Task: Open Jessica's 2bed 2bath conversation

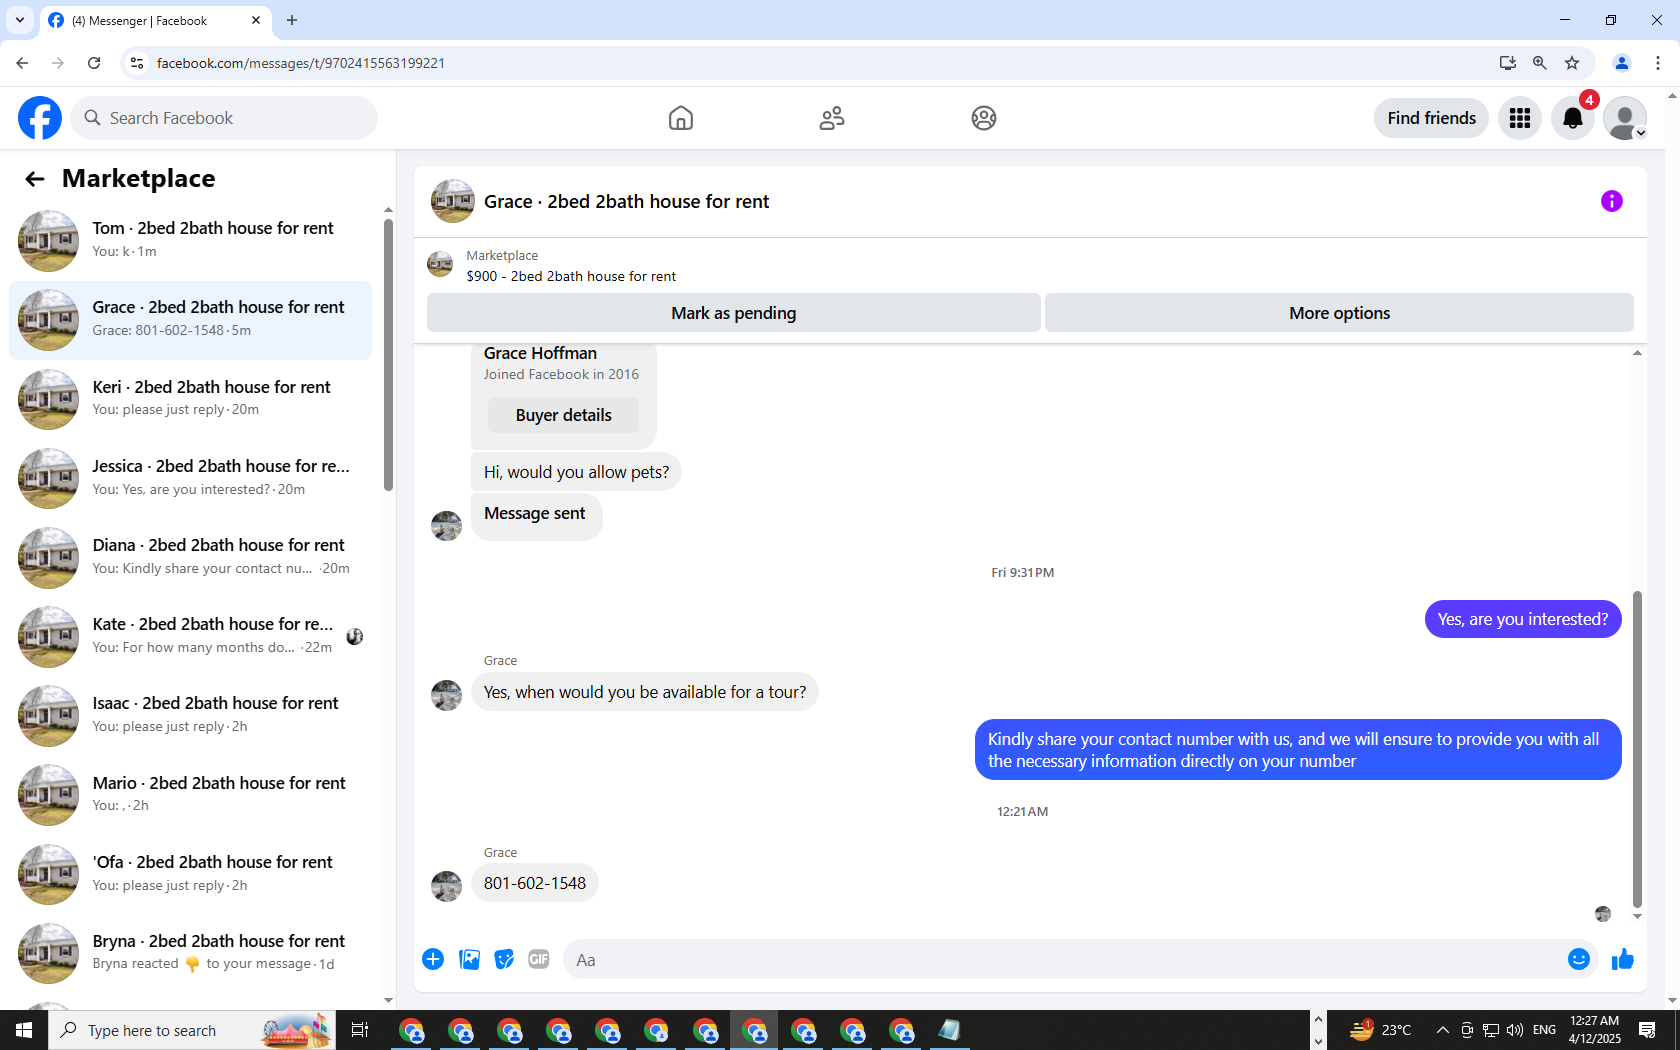Action: pyautogui.click(x=190, y=478)
